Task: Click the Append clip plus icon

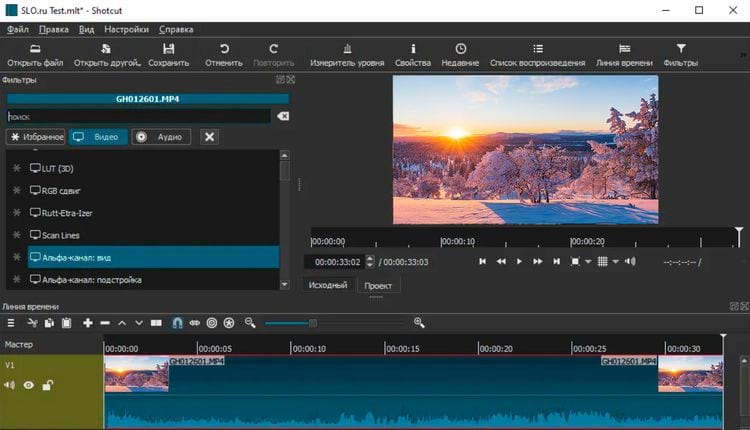Action: [88, 323]
